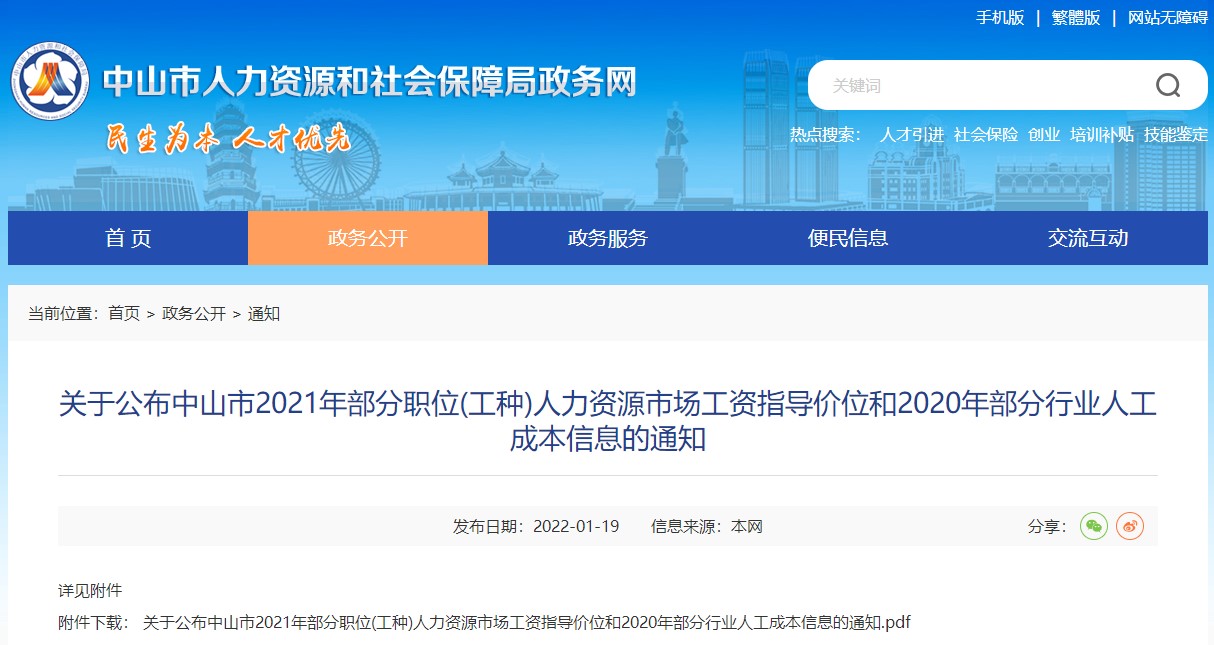Share the article via the Weibo icon
1214x645 pixels.
1130,526
